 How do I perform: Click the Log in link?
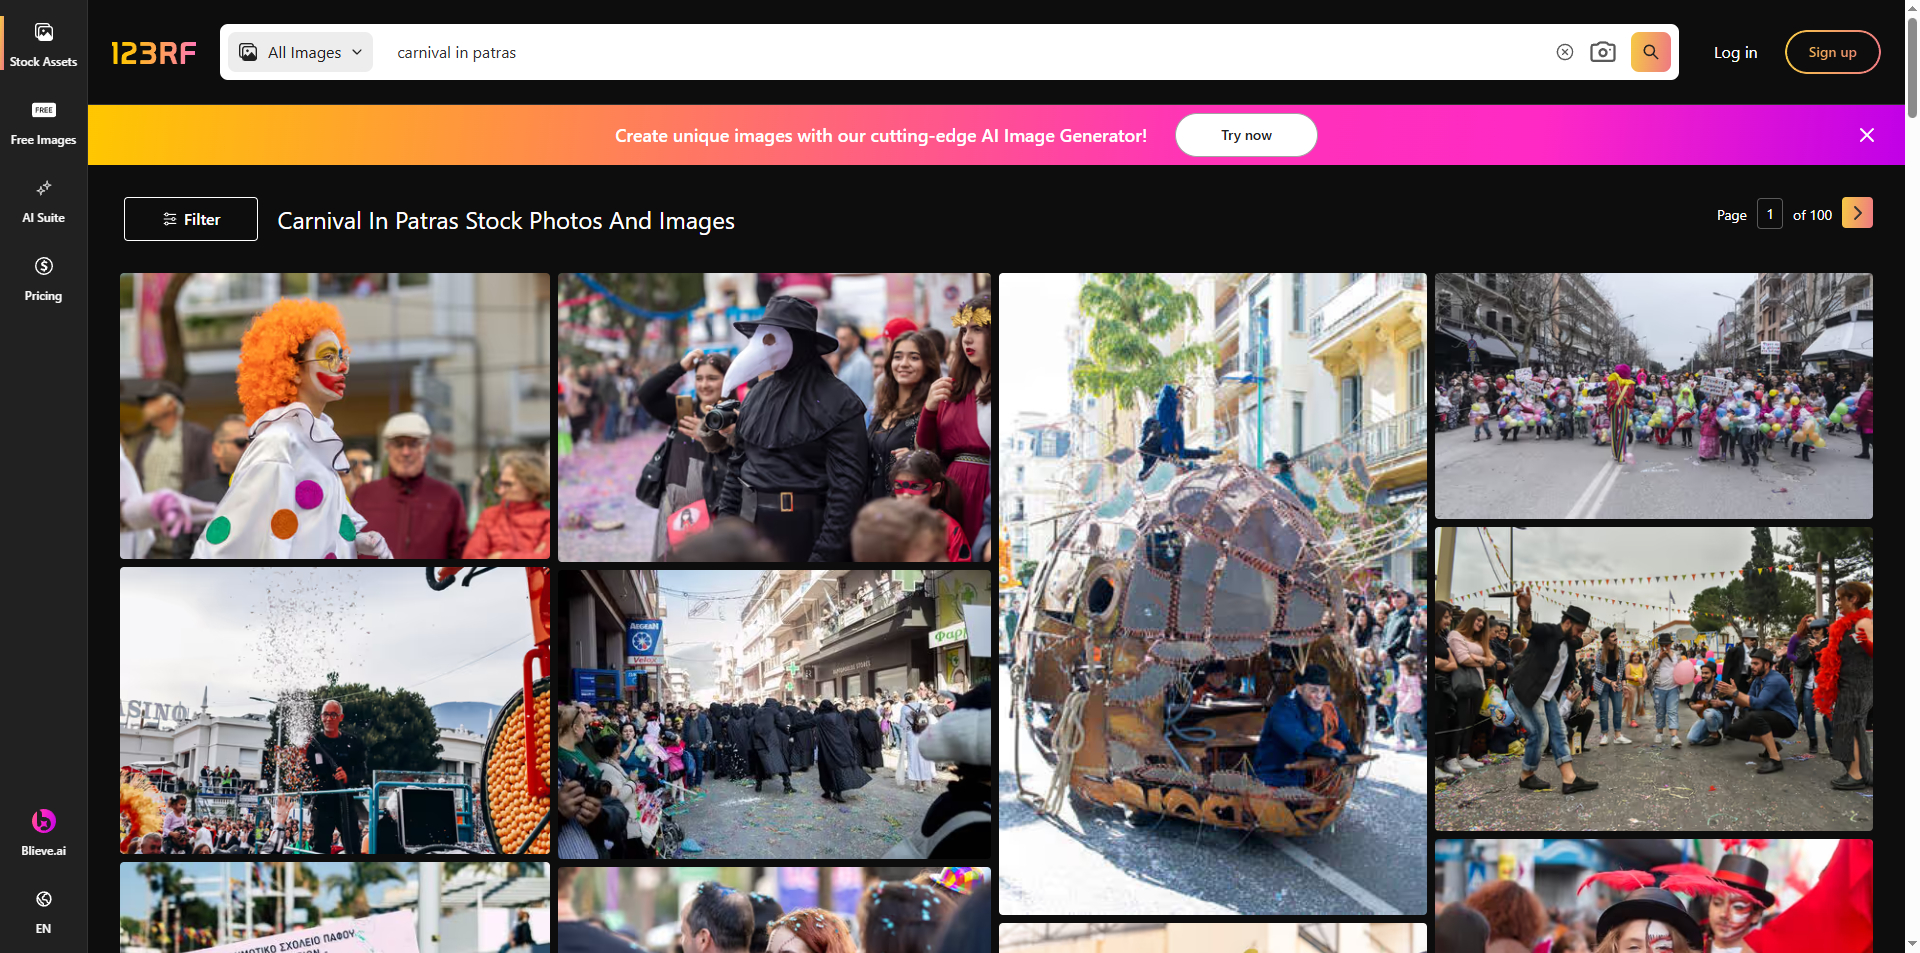pyautogui.click(x=1735, y=53)
